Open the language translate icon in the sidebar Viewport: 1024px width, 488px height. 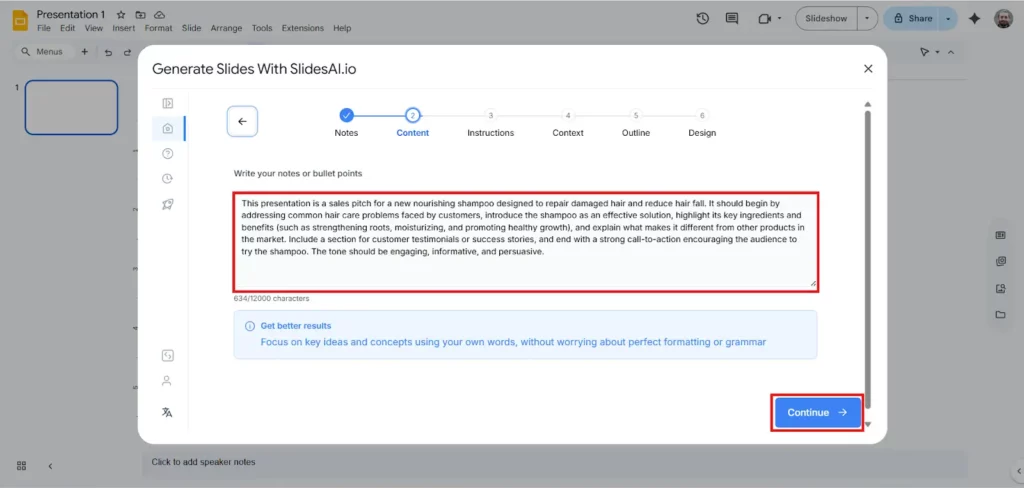[x=167, y=412]
